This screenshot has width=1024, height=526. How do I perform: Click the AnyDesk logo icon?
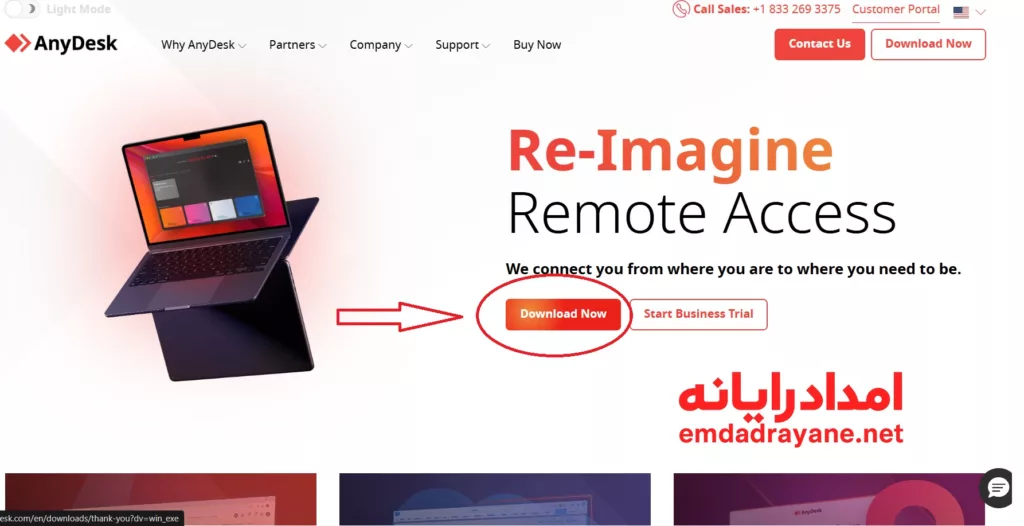[18, 44]
